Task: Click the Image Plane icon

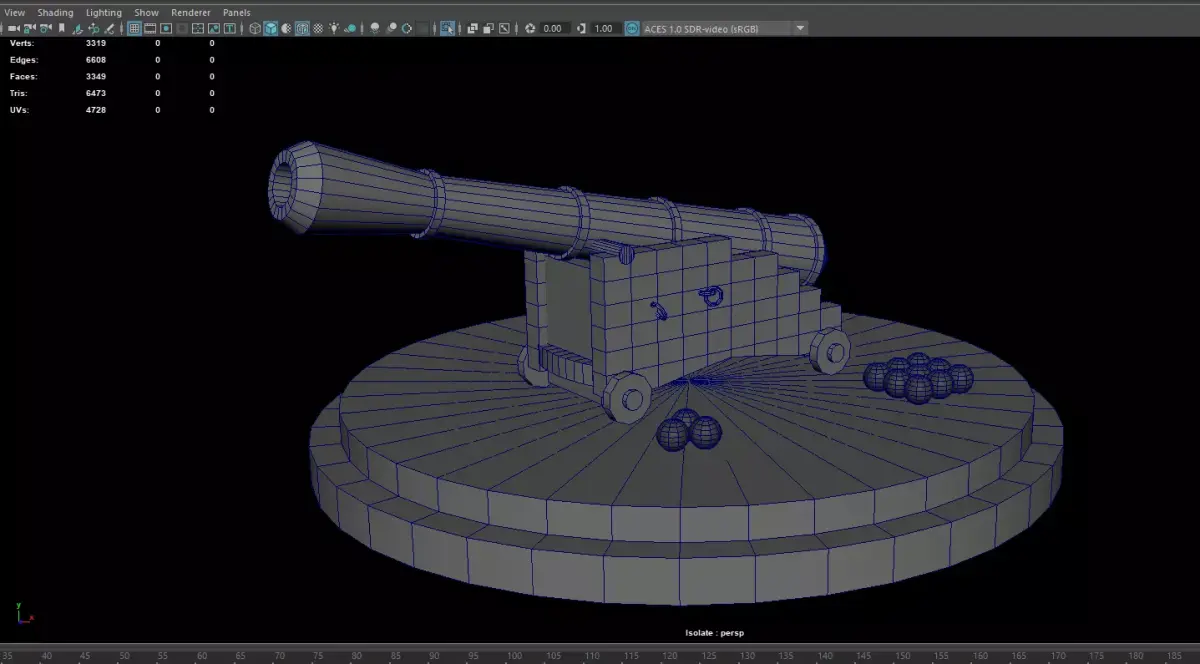Action: click(77, 28)
